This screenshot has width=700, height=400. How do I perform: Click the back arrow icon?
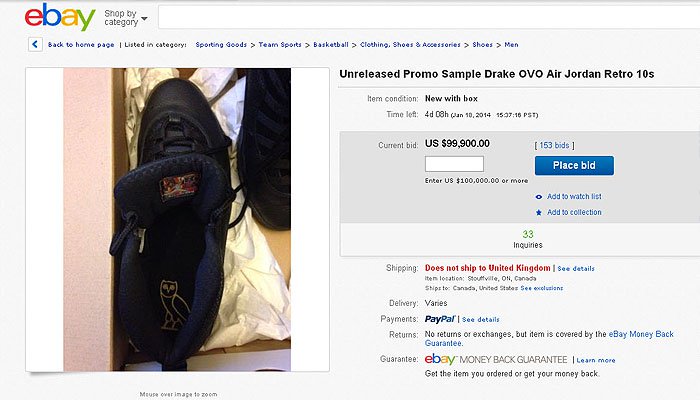coord(35,44)
